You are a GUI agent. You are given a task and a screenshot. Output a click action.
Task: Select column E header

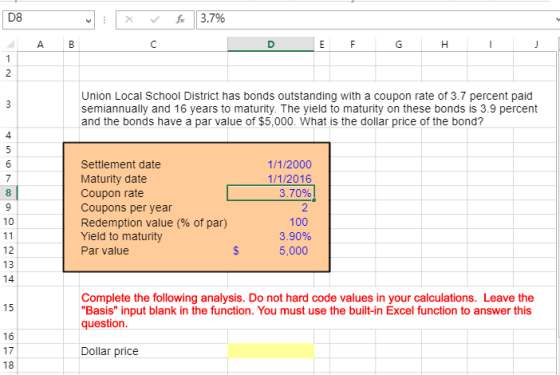322,44
